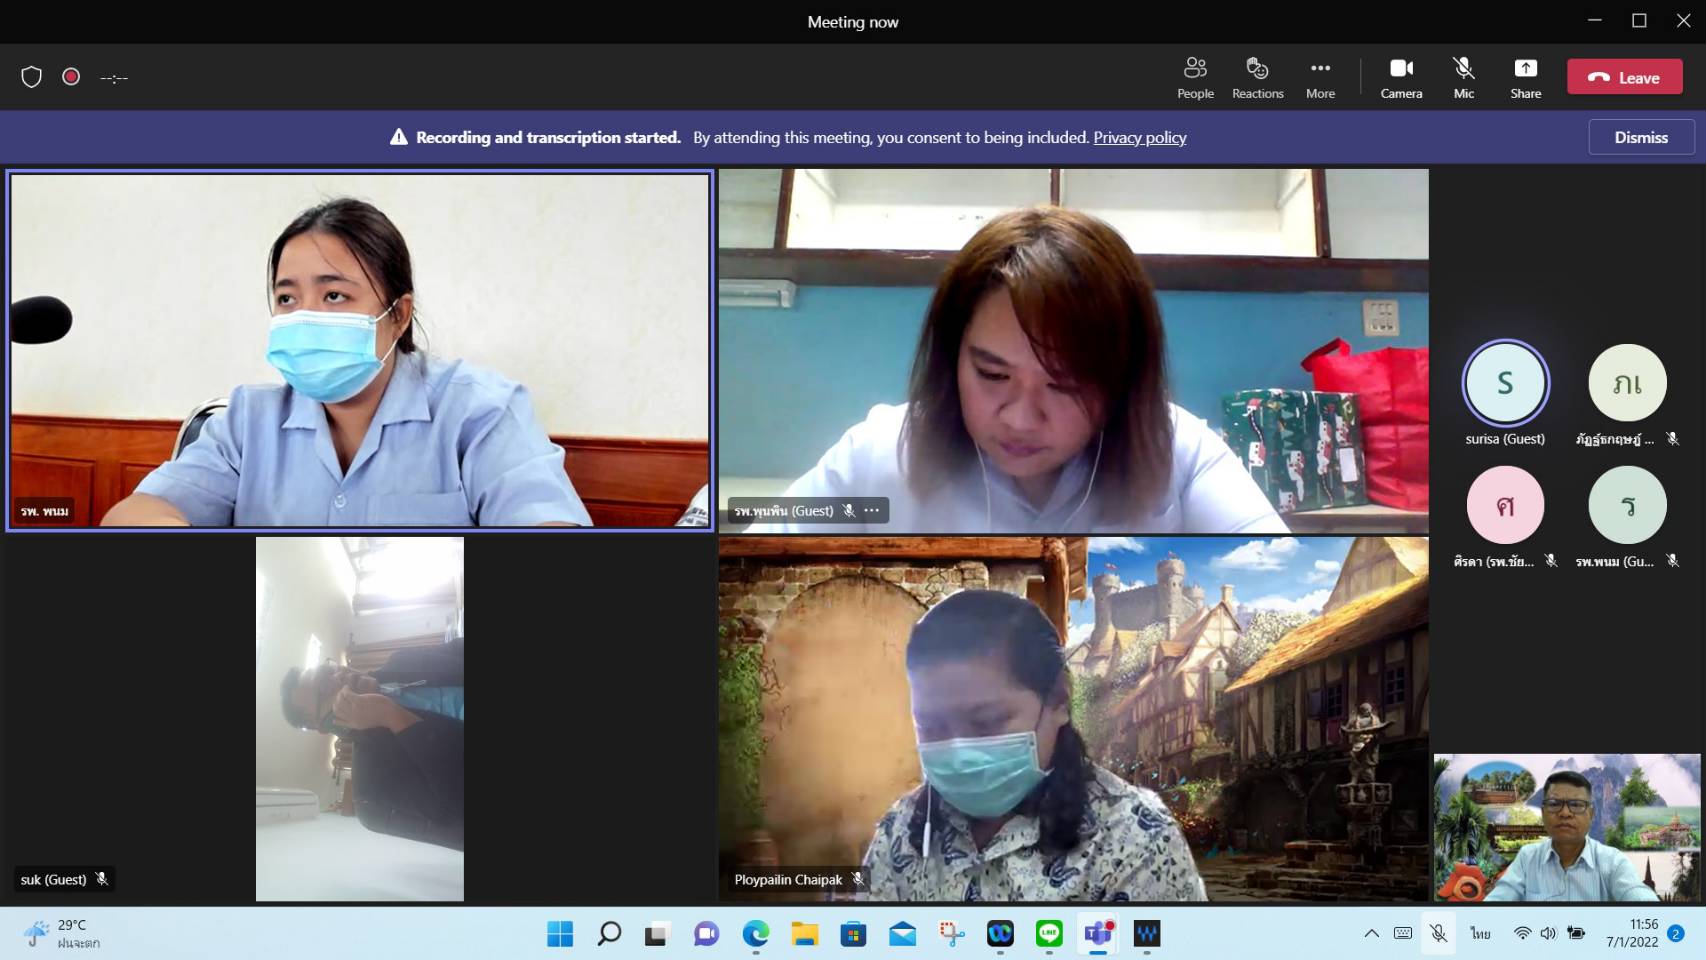1706x960 pixels.
Task: Click the battery status tray icon
Action: (1576, 933)
